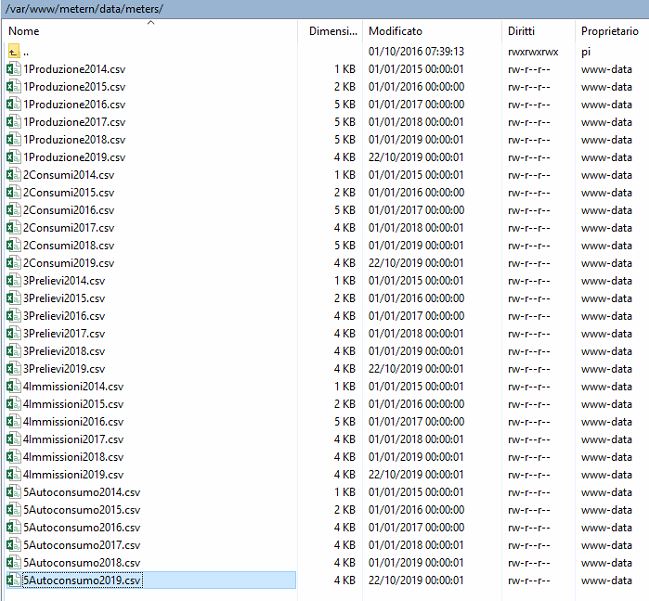Select file name 4Immissioni2019.csv

point(73,475)
